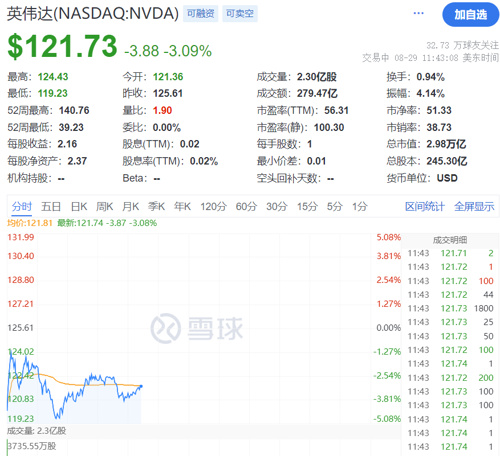Viewport: 500px width, 456px height.
Task: Click the 可卖空 tag
Action: point(240,14)
